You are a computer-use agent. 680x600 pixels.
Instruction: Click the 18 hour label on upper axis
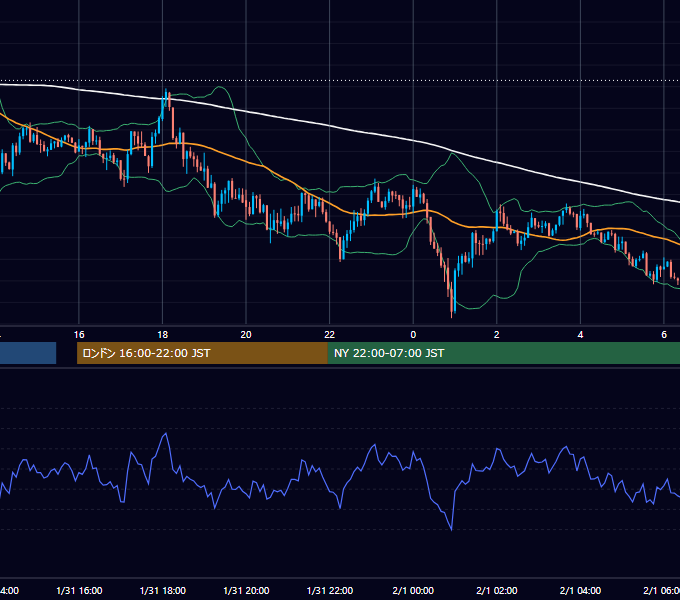pyautogui.click(x=163, y=335)
